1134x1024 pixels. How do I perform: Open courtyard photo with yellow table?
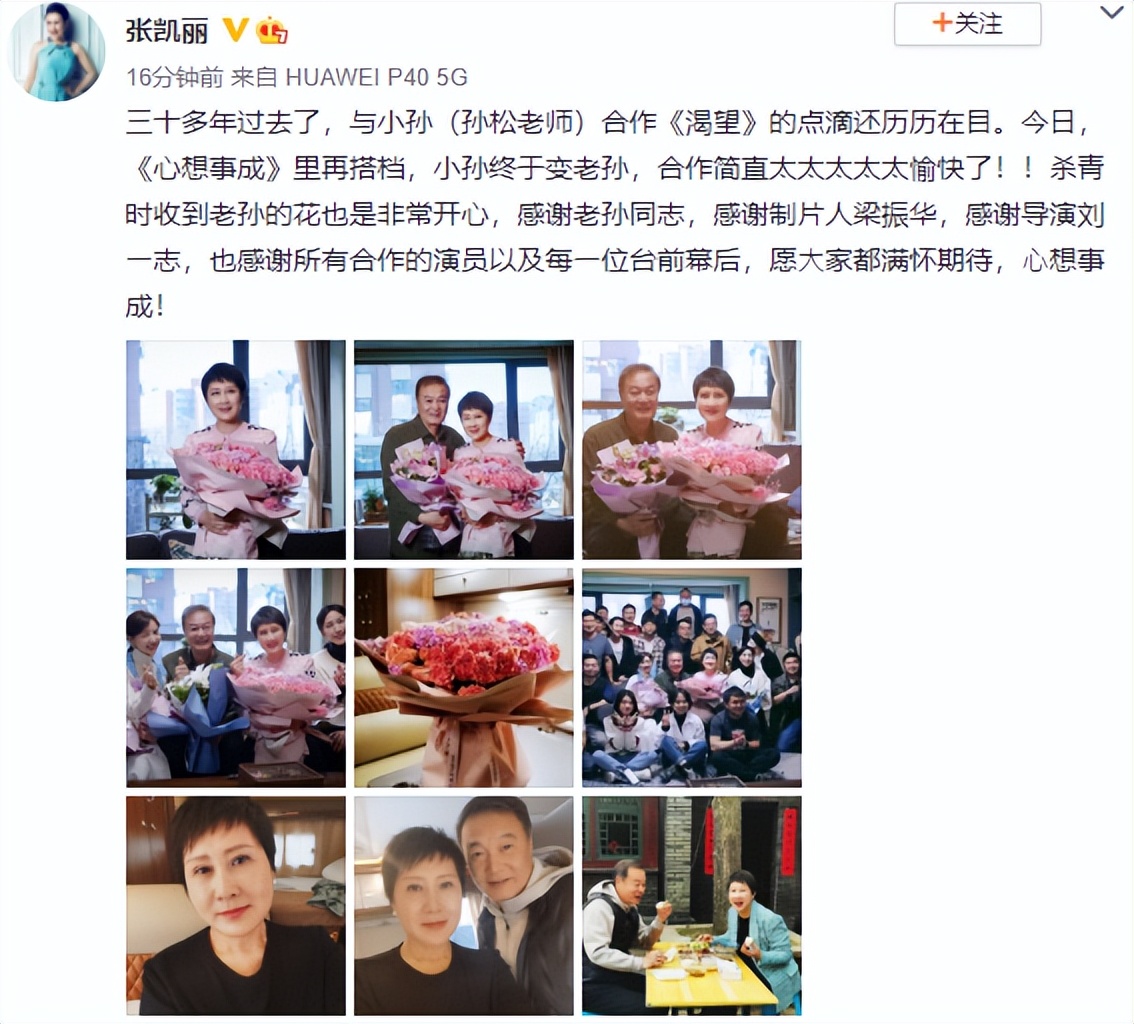692,906
